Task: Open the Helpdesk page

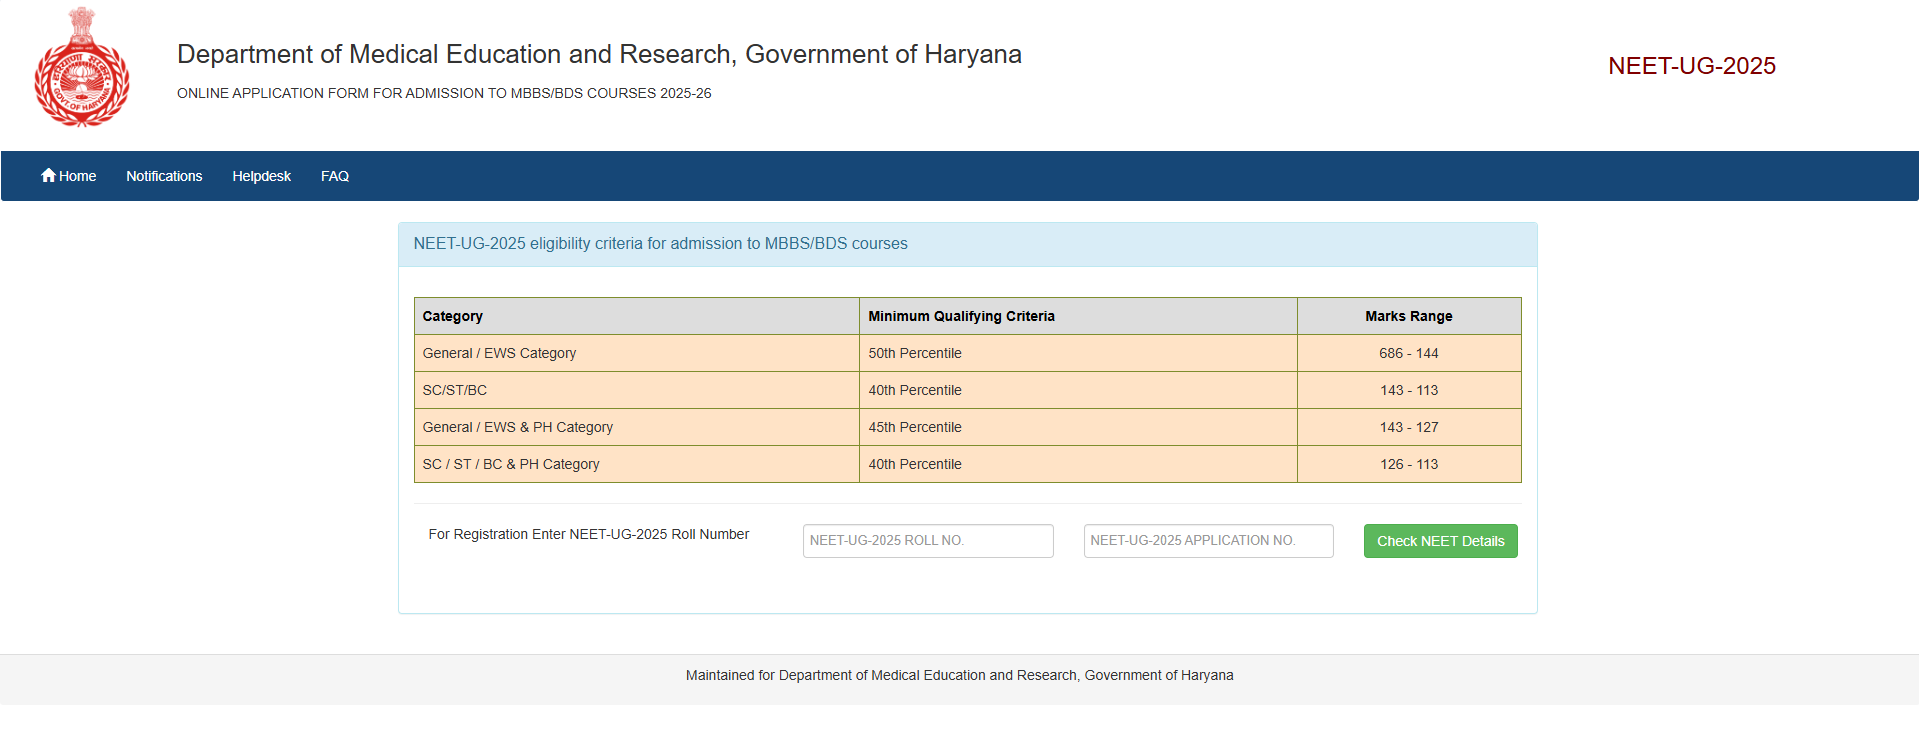Action: (x=261, y=176)
